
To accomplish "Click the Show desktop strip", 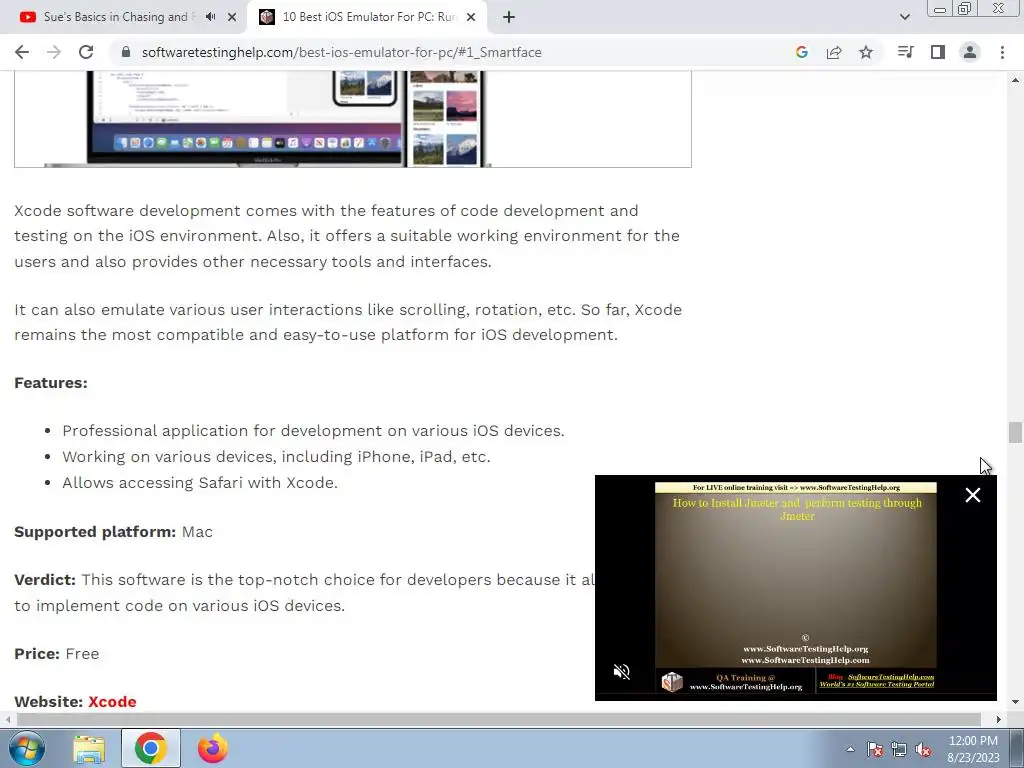I will [x=1017, y=748].
